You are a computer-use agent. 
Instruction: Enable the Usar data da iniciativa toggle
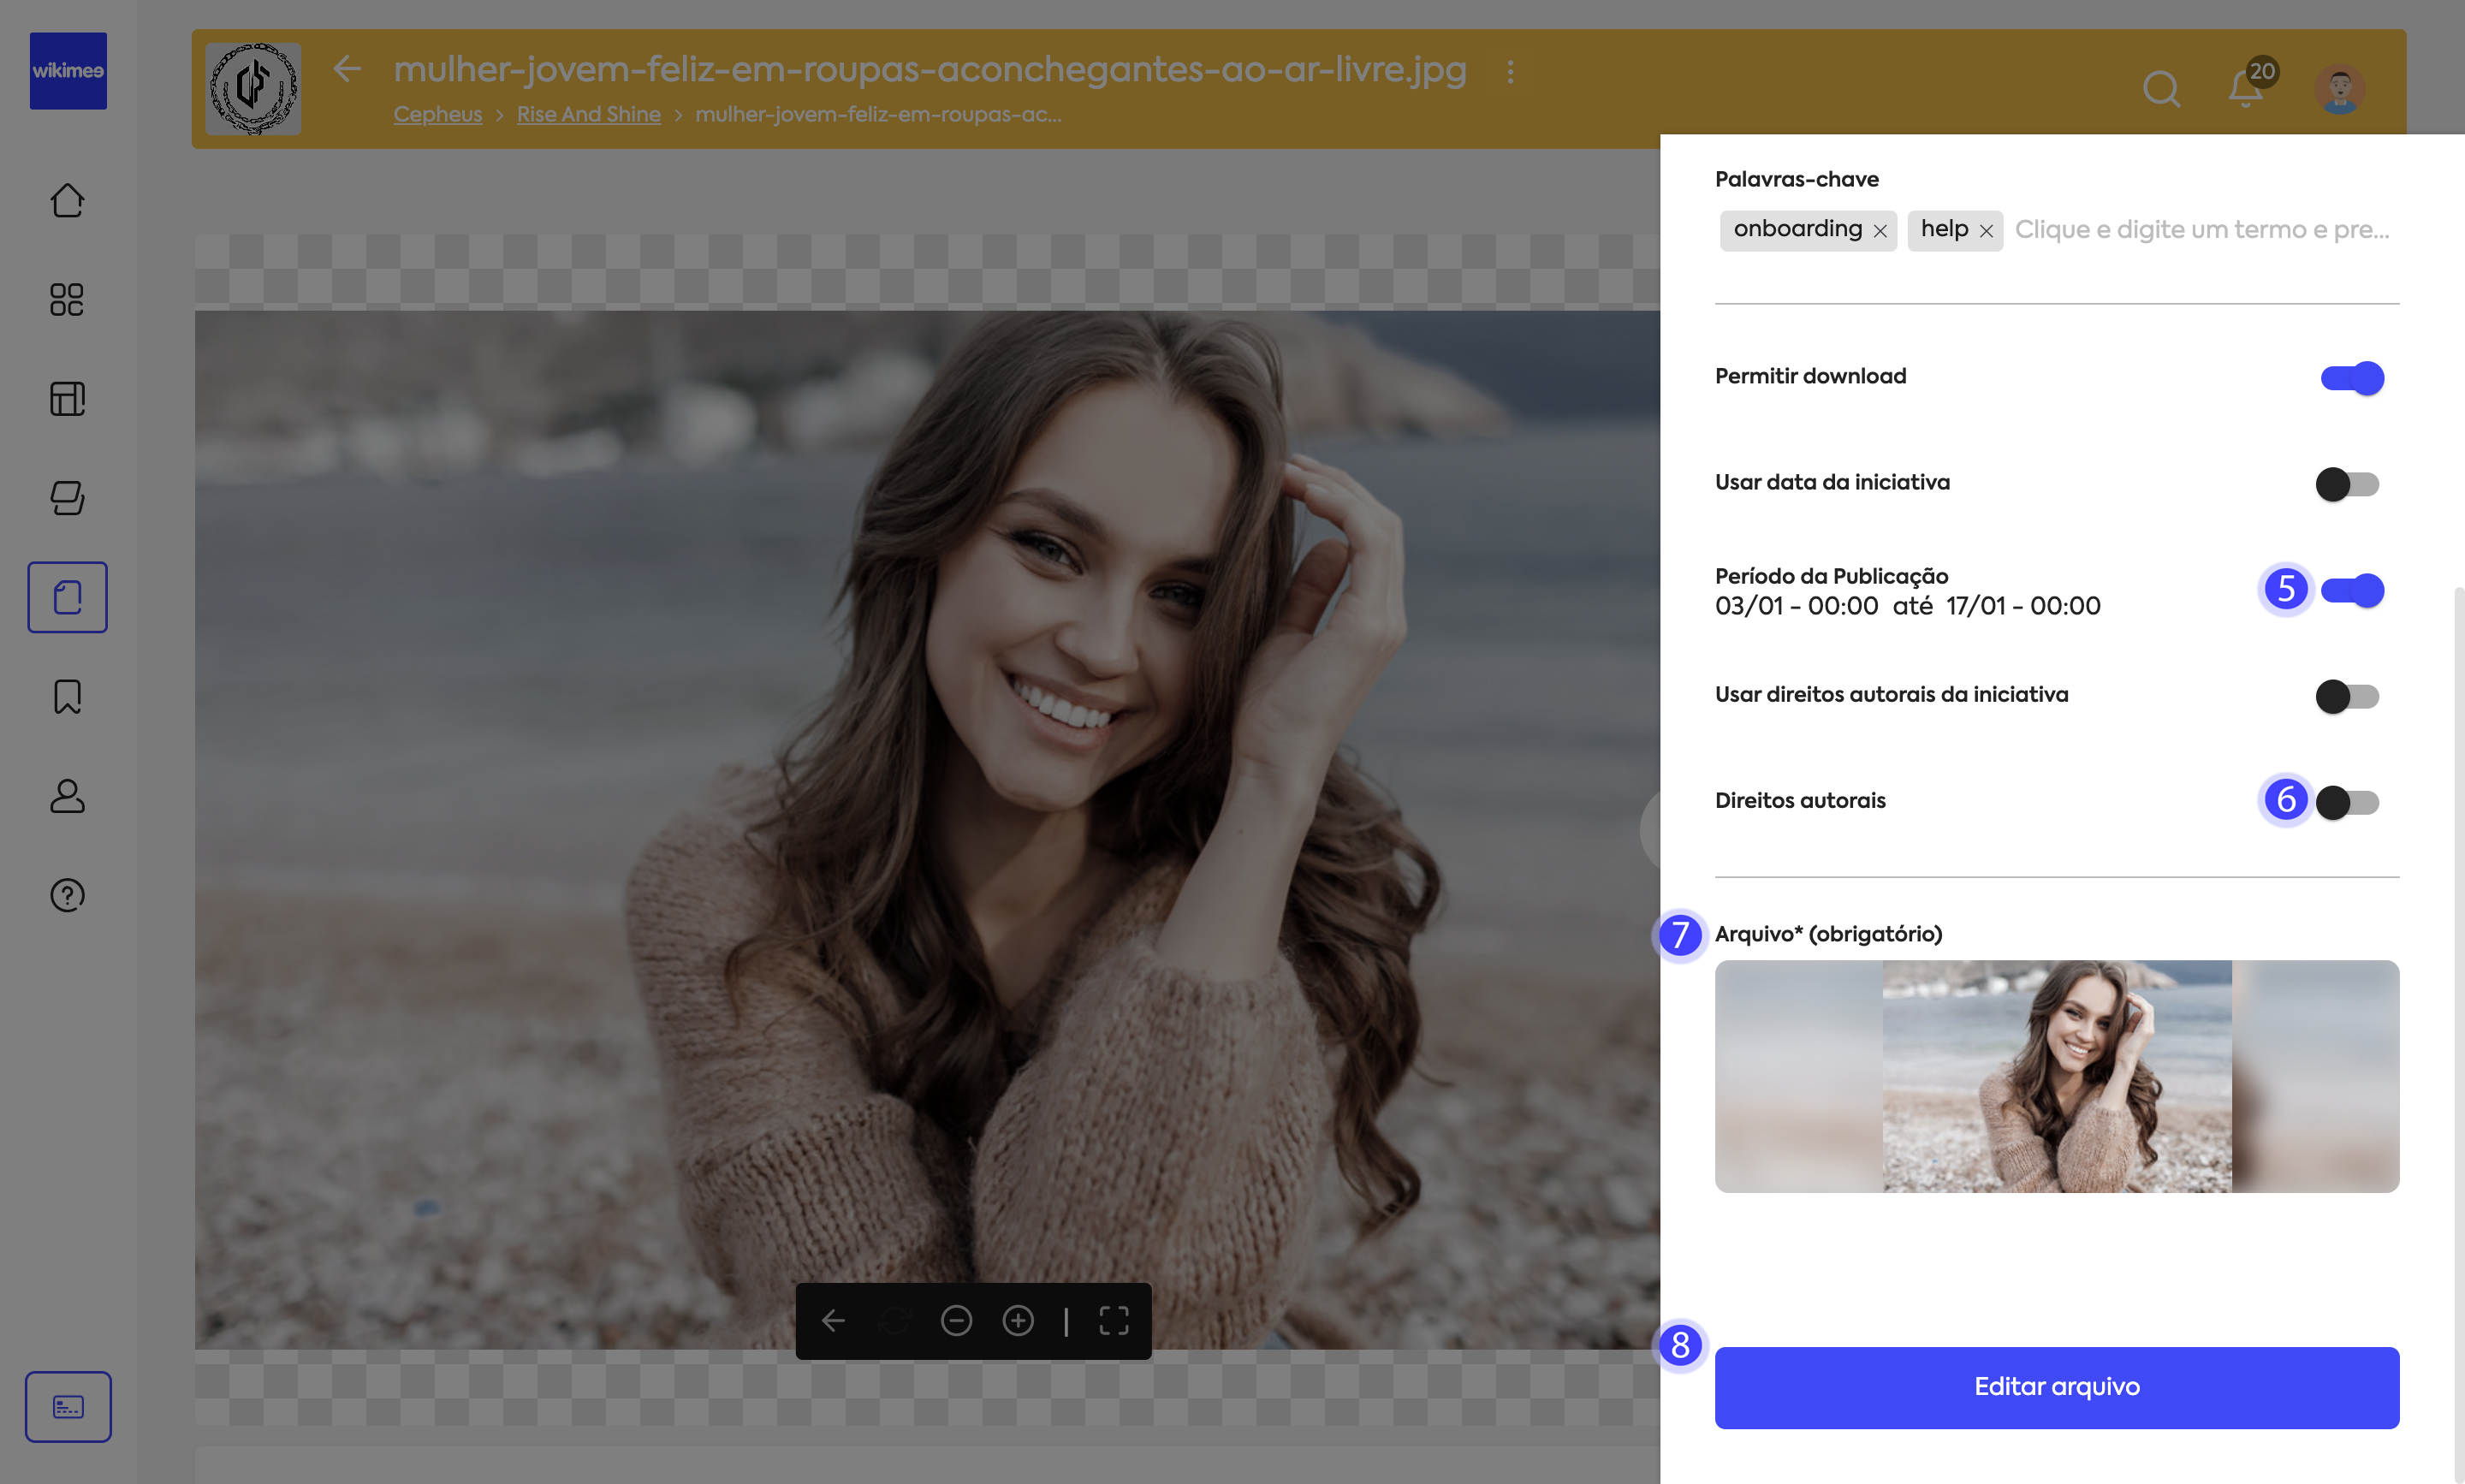point(2347,484)
